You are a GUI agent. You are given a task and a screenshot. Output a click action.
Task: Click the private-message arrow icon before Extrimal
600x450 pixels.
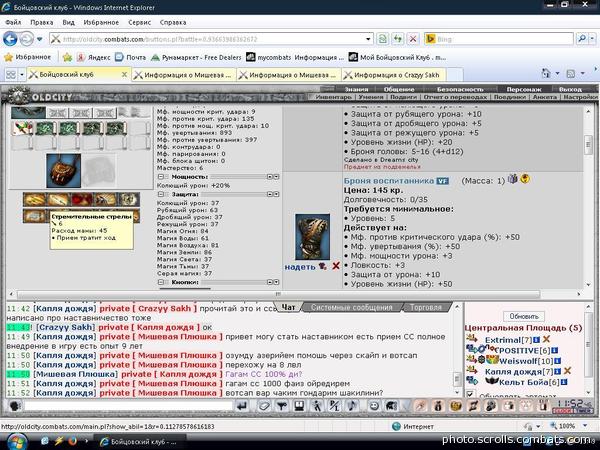point(472,339)
